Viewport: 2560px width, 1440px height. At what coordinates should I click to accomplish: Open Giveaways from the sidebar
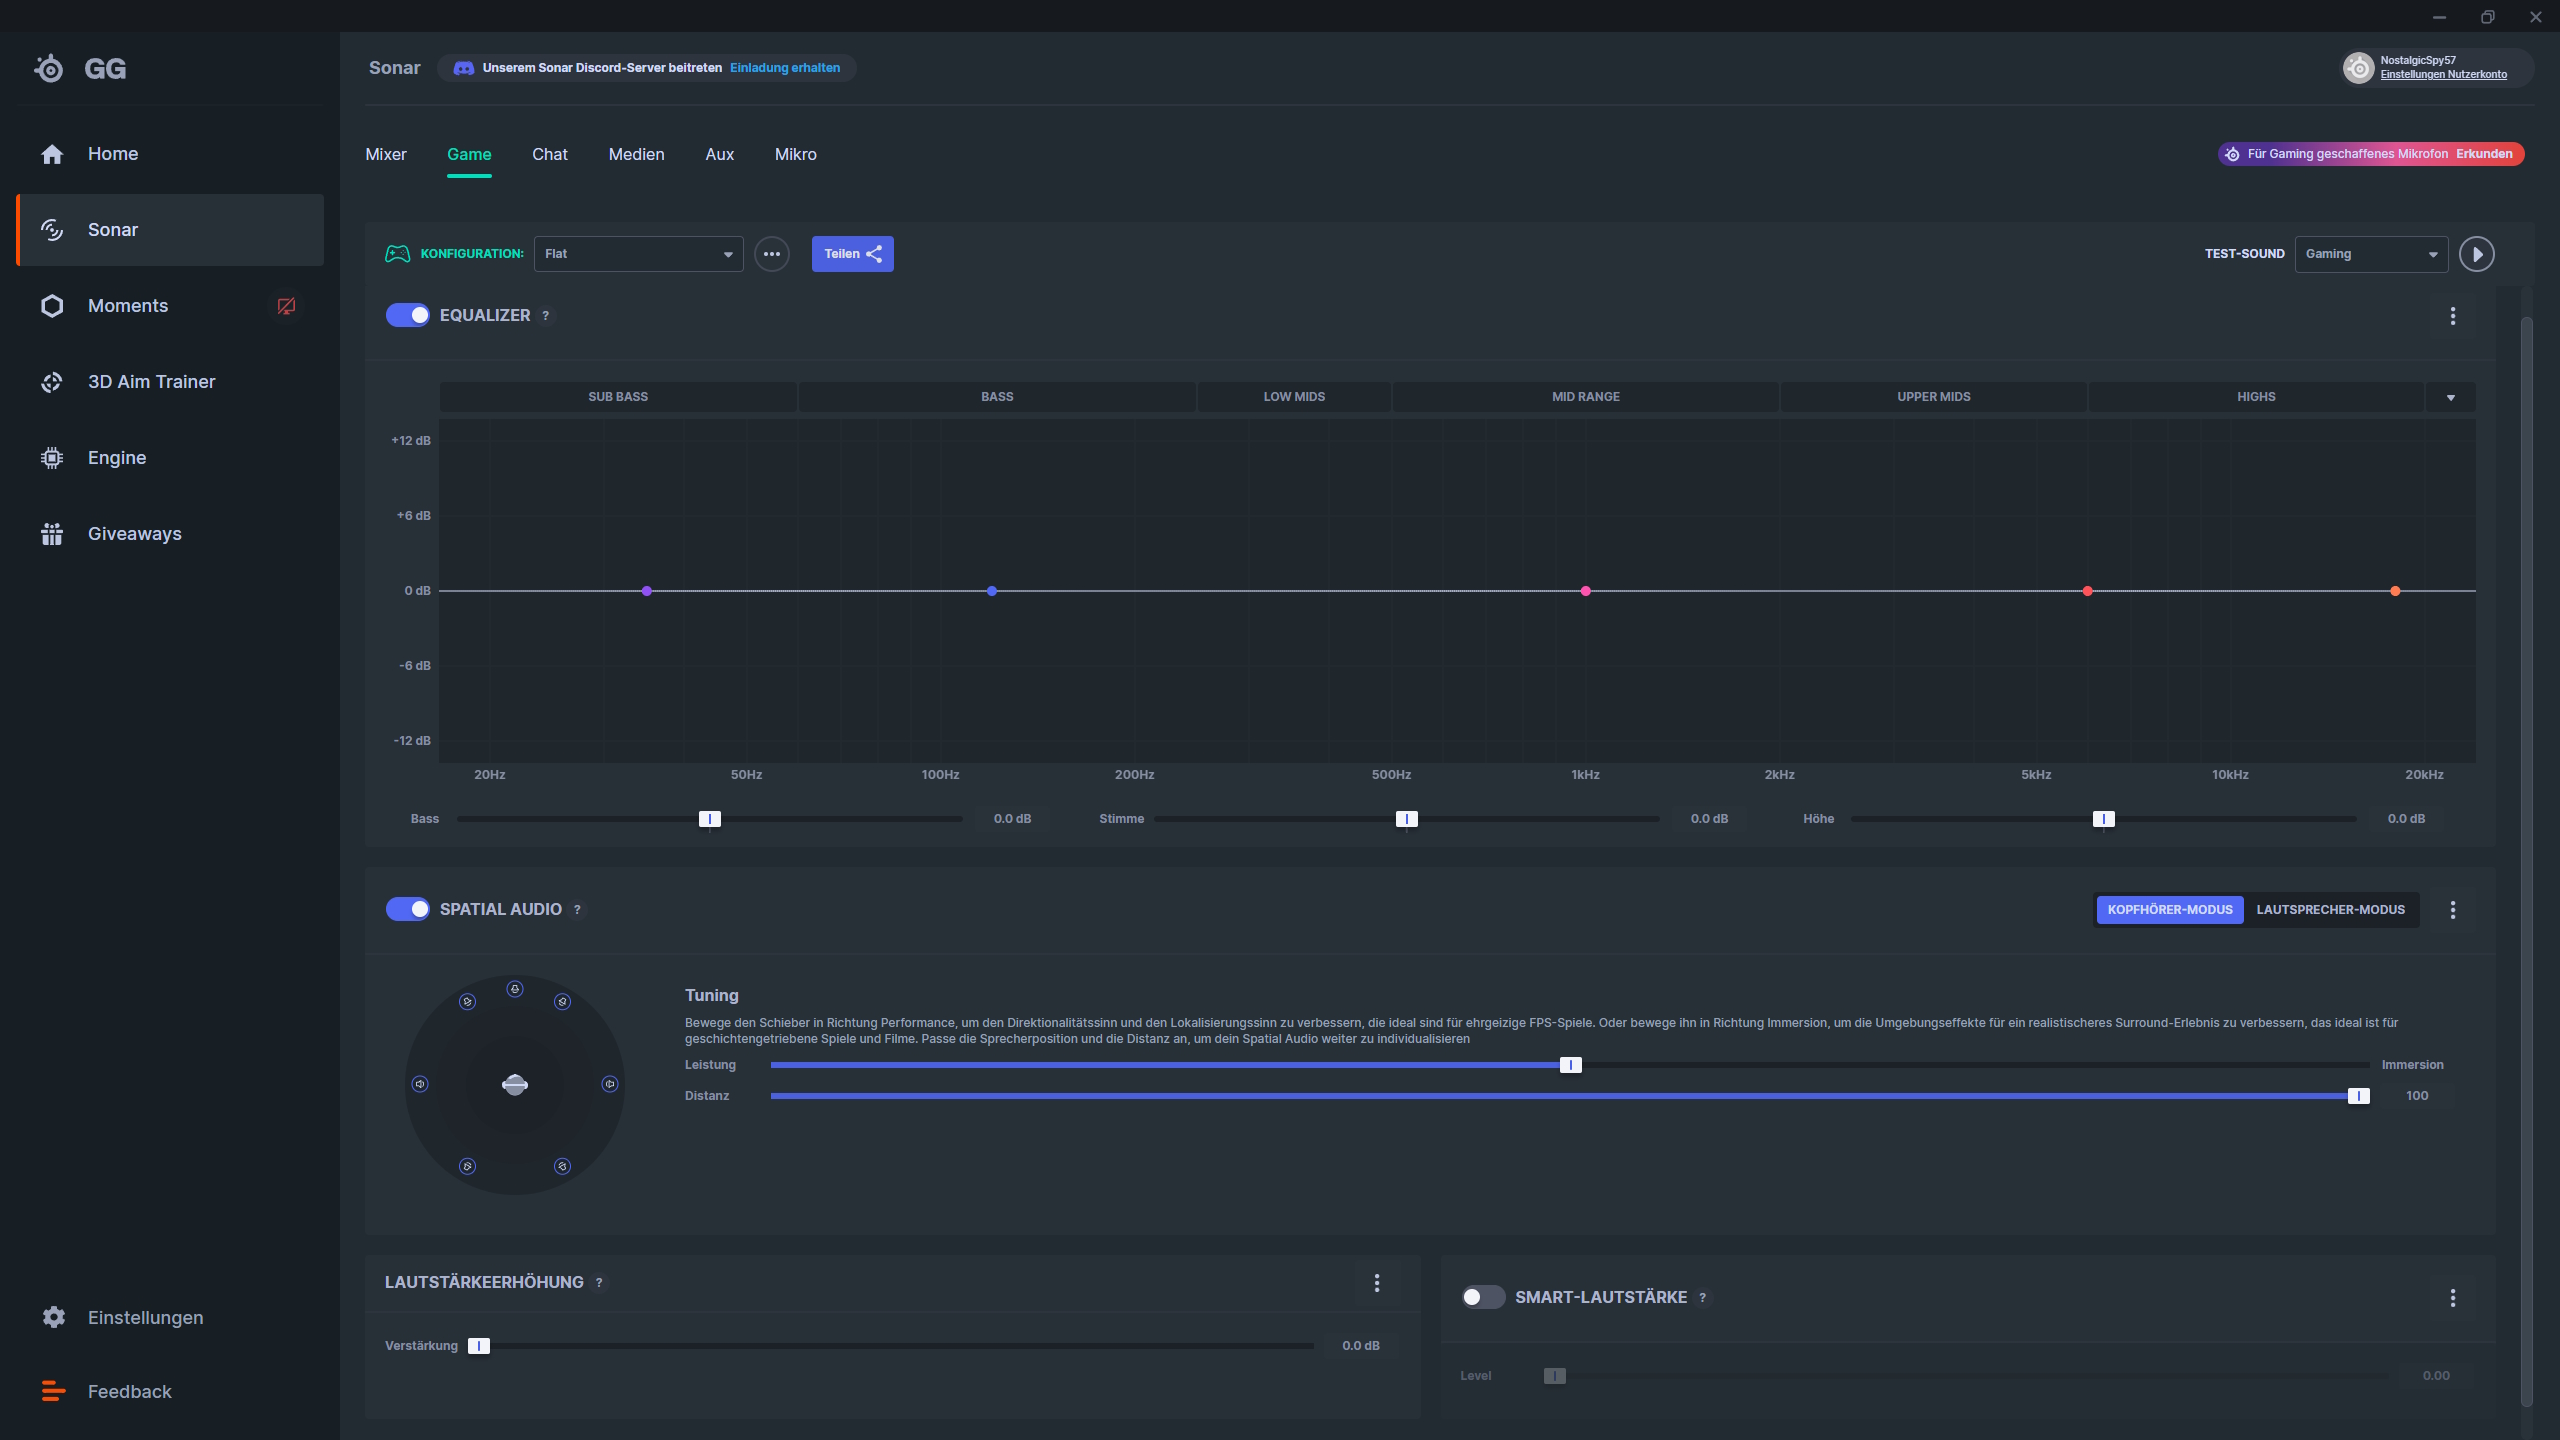click(134, 534)
